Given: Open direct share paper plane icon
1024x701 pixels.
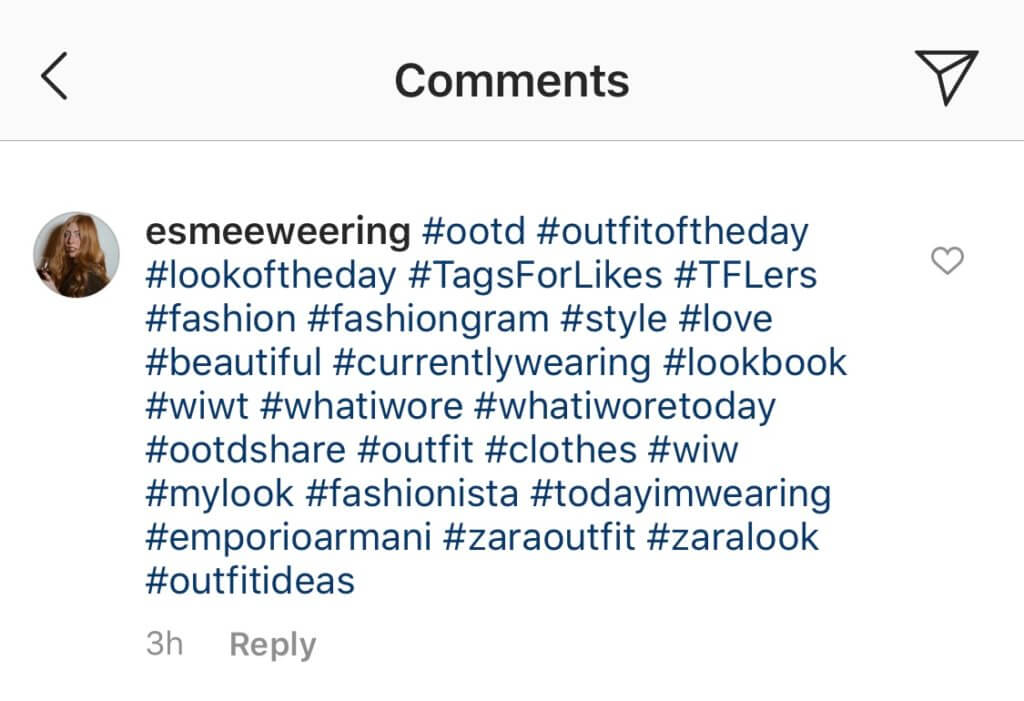Looking at the screenshot, I should [945, 77].
